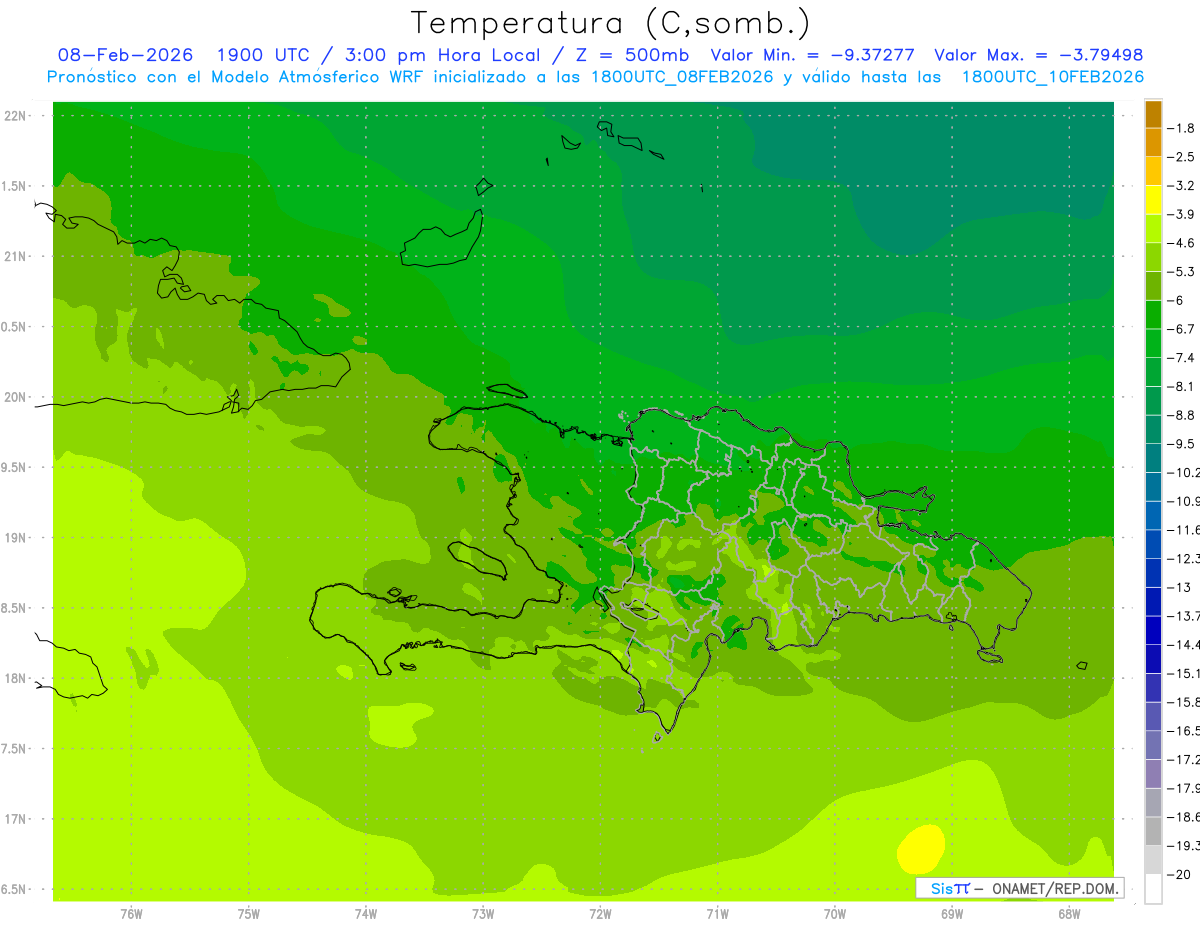
Task: Click the "-2.5" colorbar value
Action: tap(1181, 157)
